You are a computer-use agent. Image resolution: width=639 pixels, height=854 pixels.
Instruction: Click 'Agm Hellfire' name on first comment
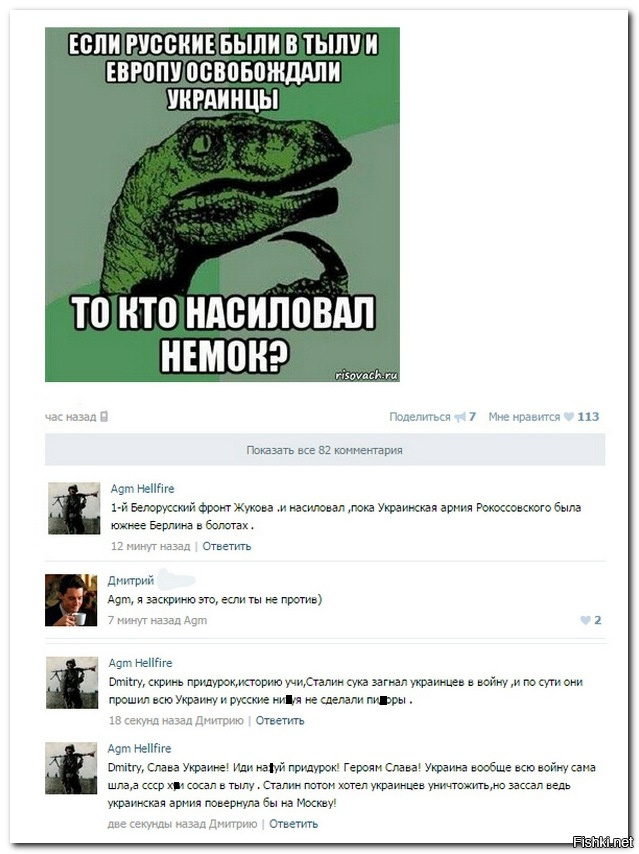click(143, 489)
